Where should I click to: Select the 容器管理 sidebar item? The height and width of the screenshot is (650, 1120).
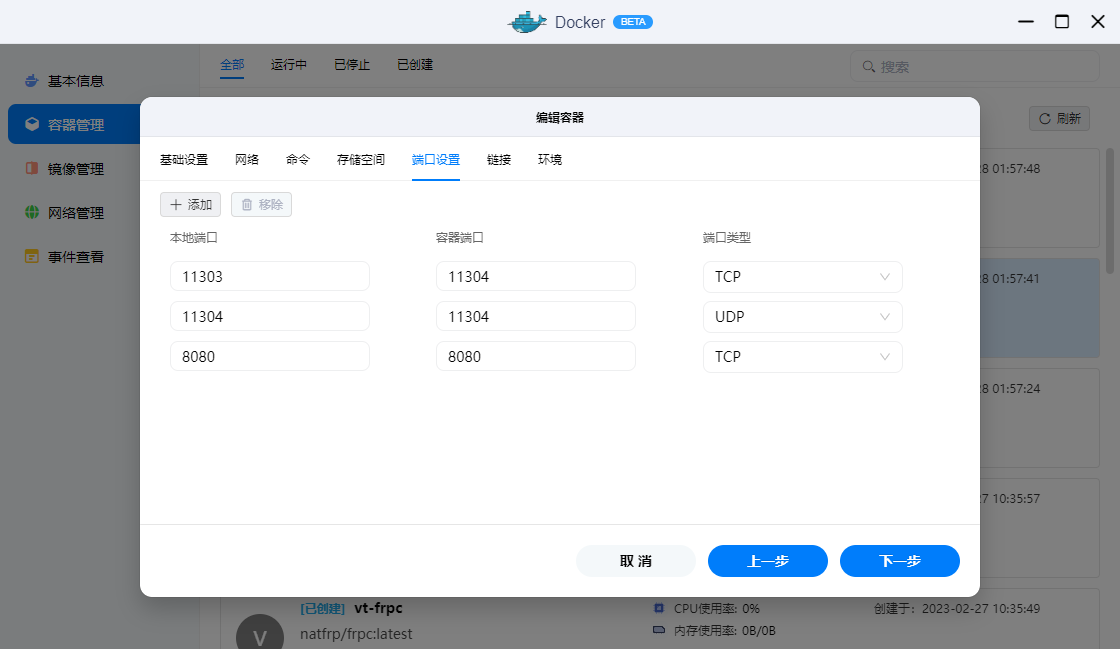[x=74, y=124]
